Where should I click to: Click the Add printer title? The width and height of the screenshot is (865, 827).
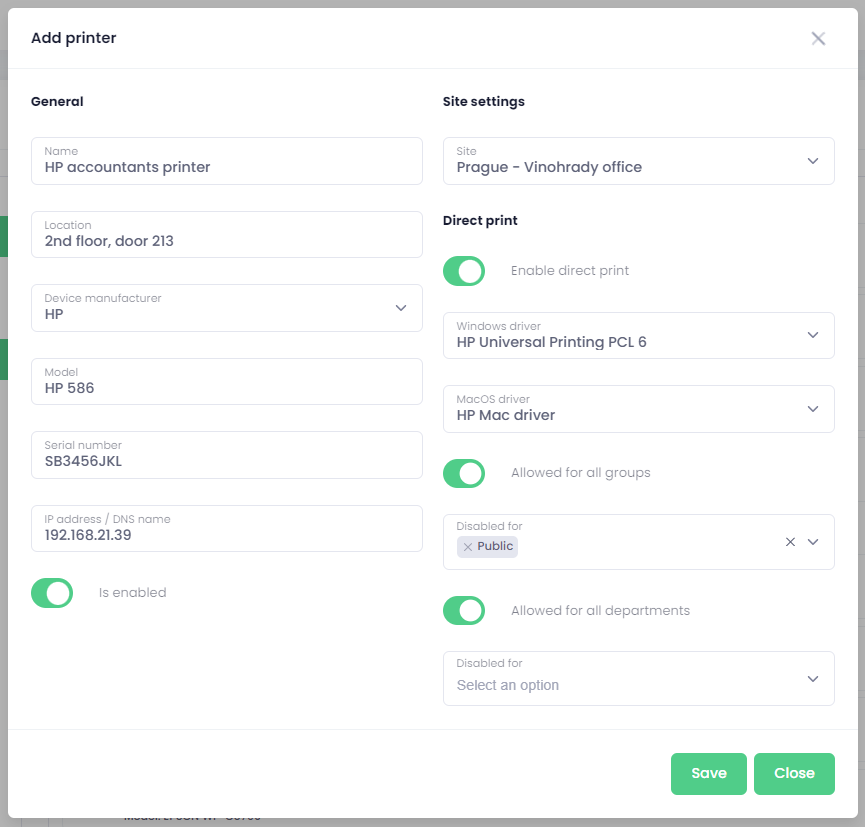pyautogui.click(x=74, y=38)
